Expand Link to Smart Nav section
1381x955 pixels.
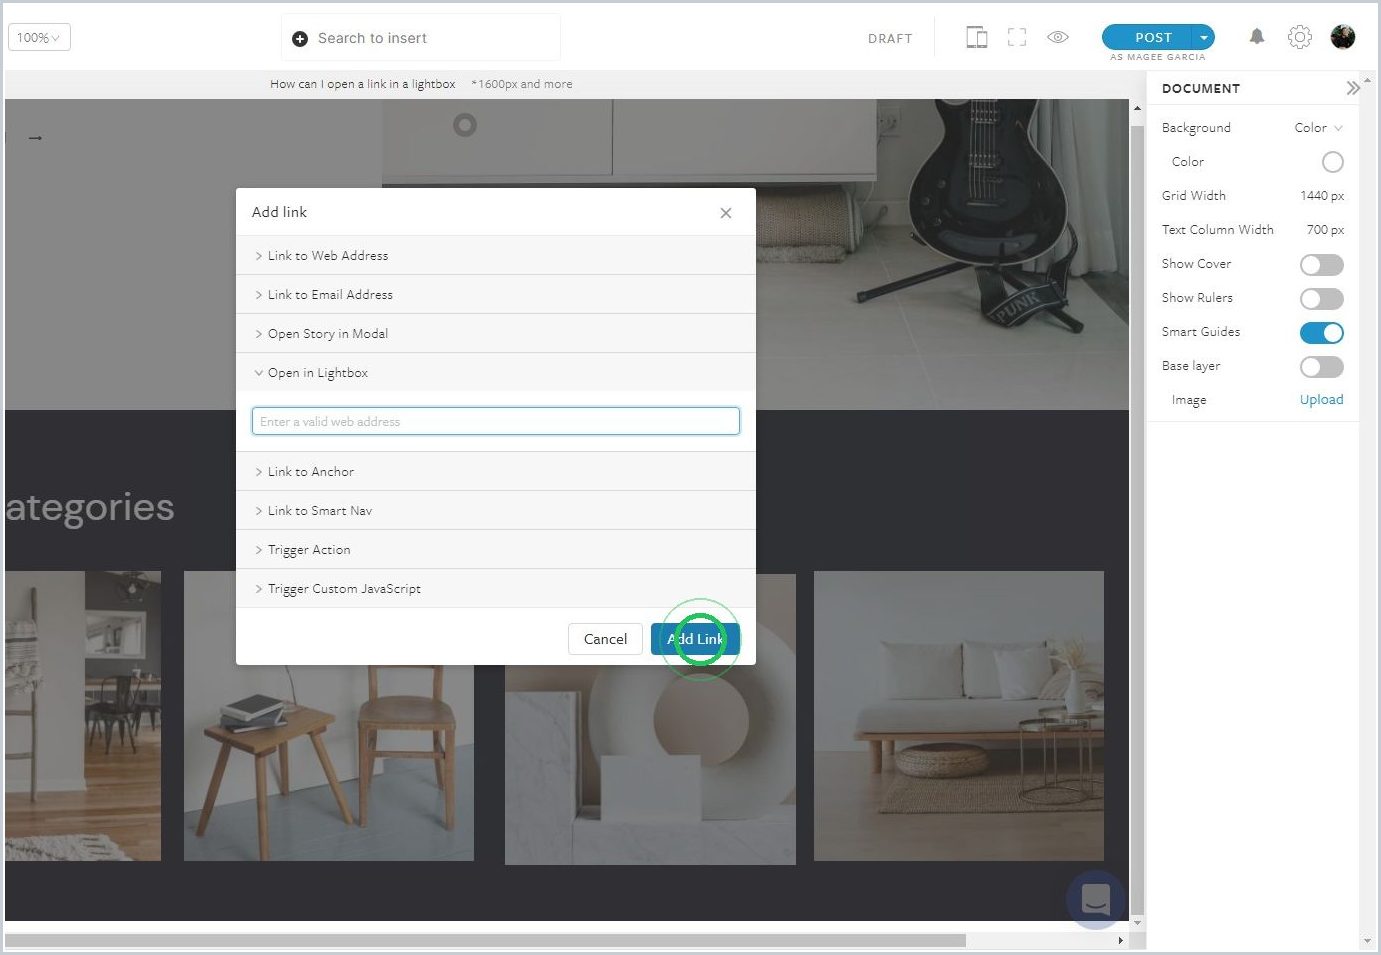[496, 511]
